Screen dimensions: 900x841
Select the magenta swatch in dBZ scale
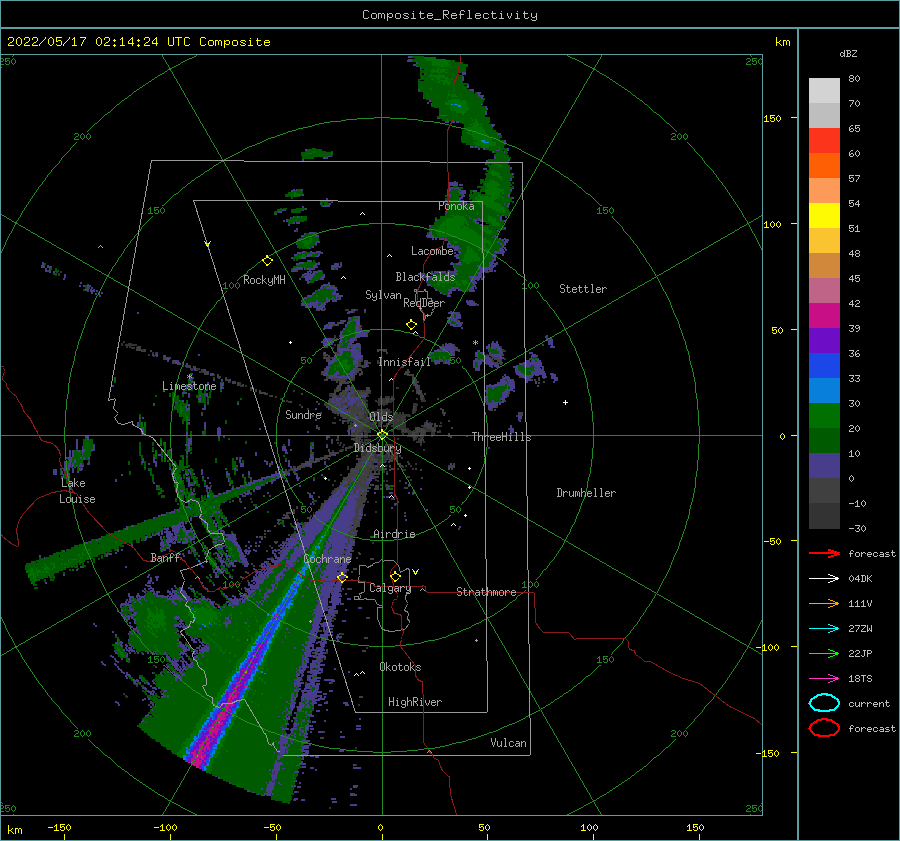tap(824, 316)
